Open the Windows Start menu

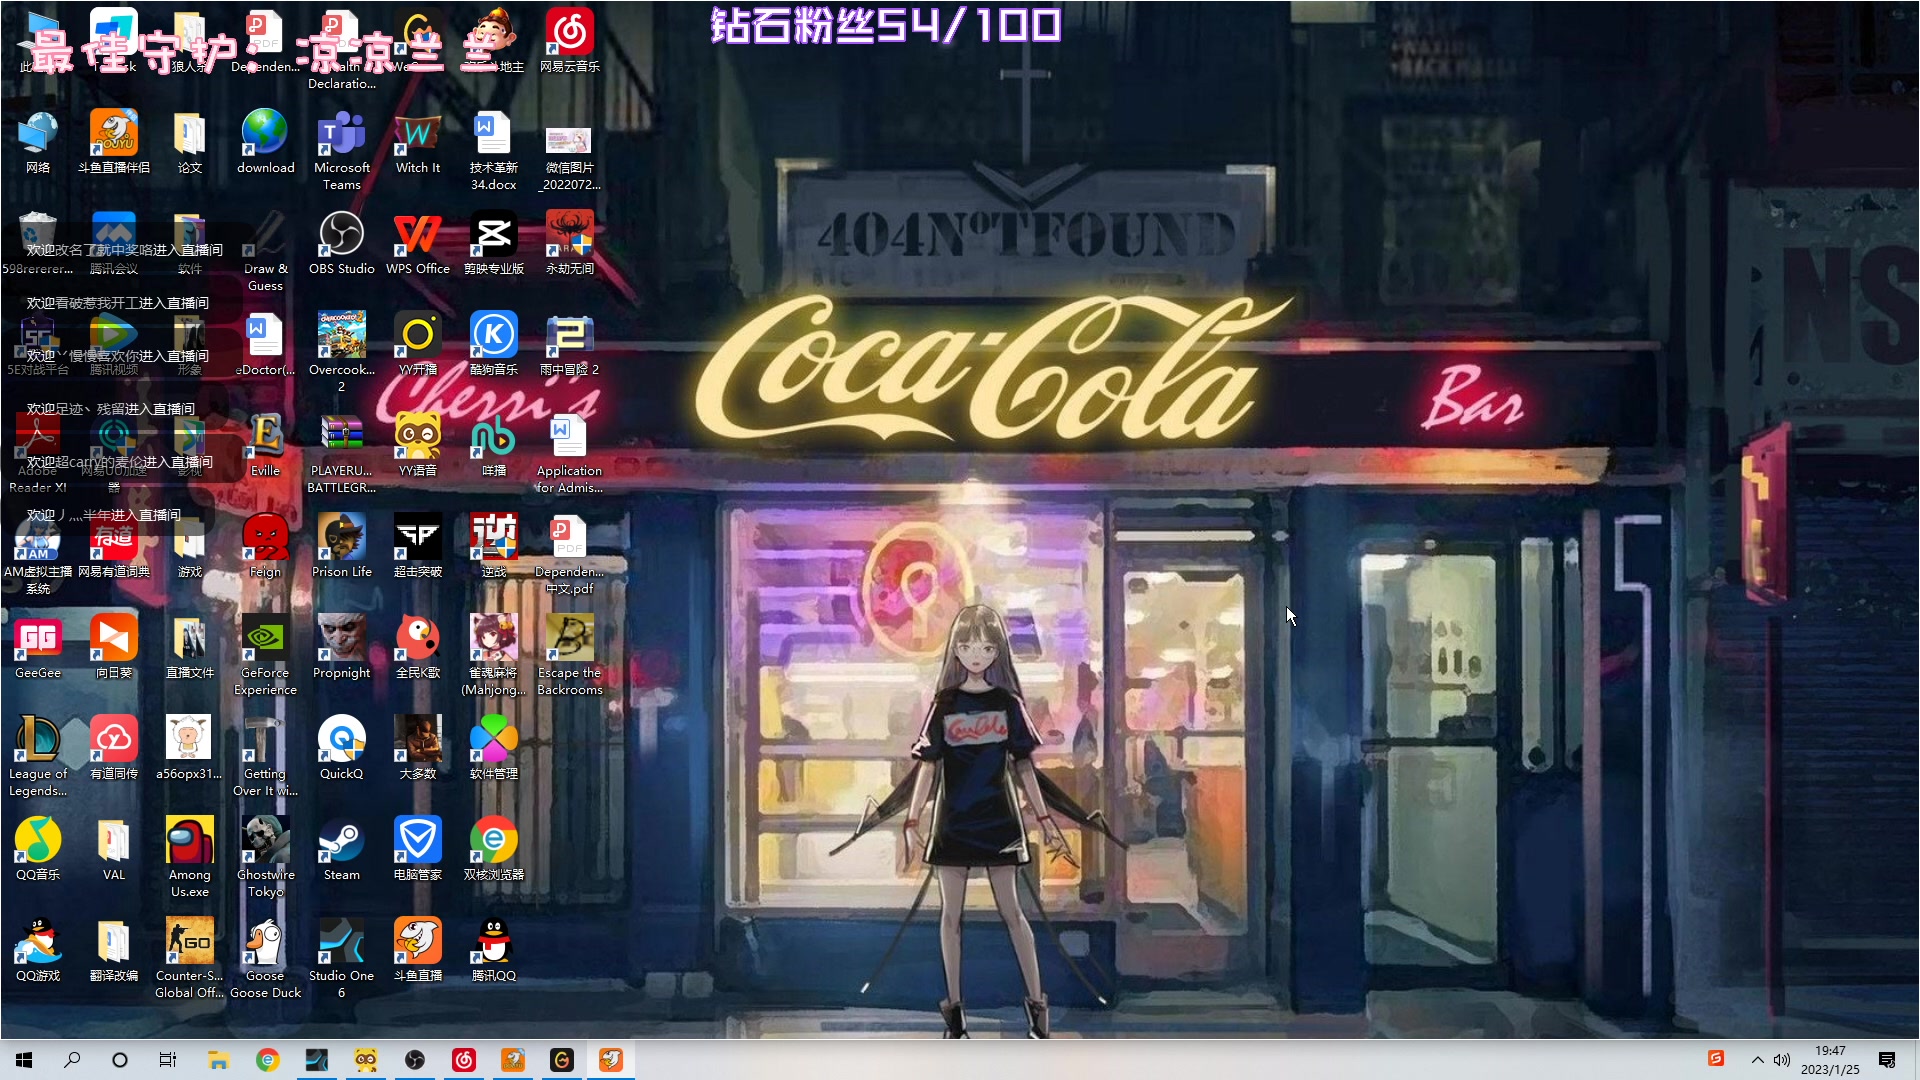coord(24,1060)
